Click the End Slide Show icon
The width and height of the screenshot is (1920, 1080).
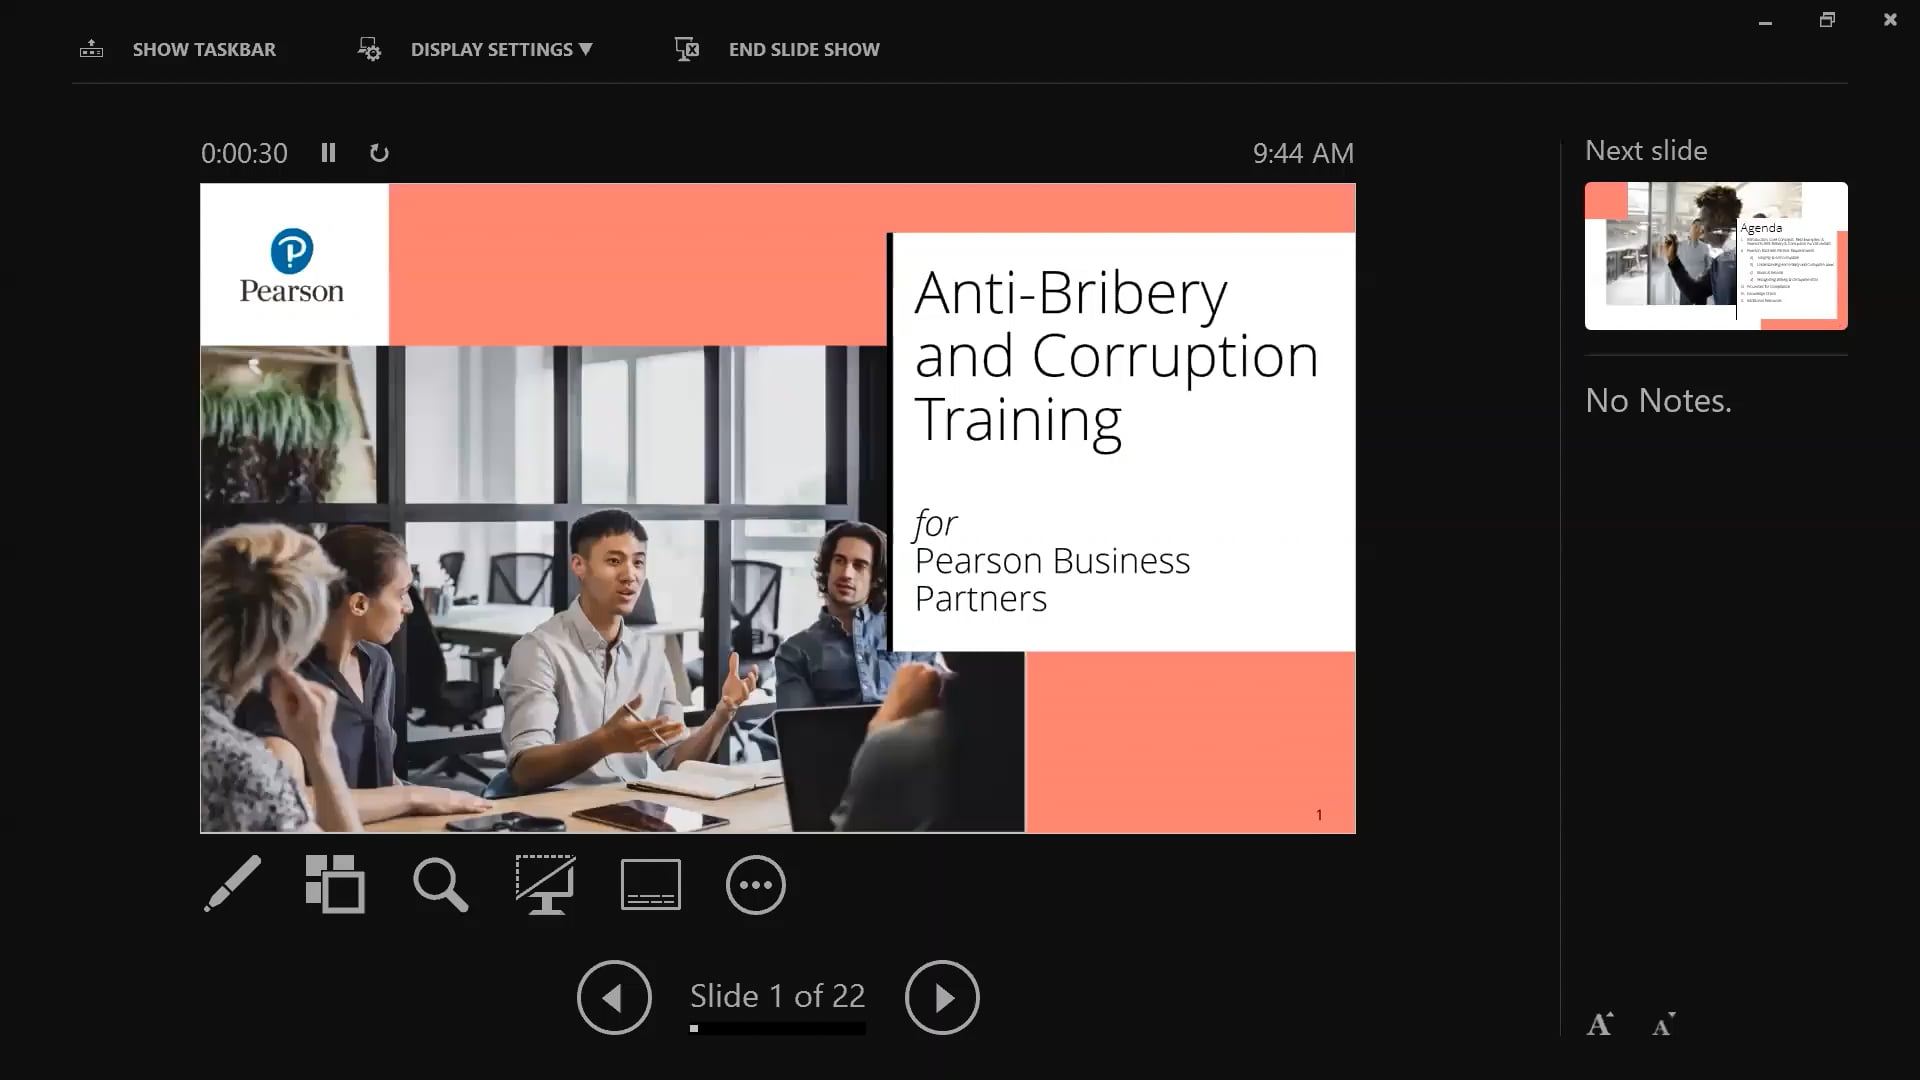(x=687, y=49)
